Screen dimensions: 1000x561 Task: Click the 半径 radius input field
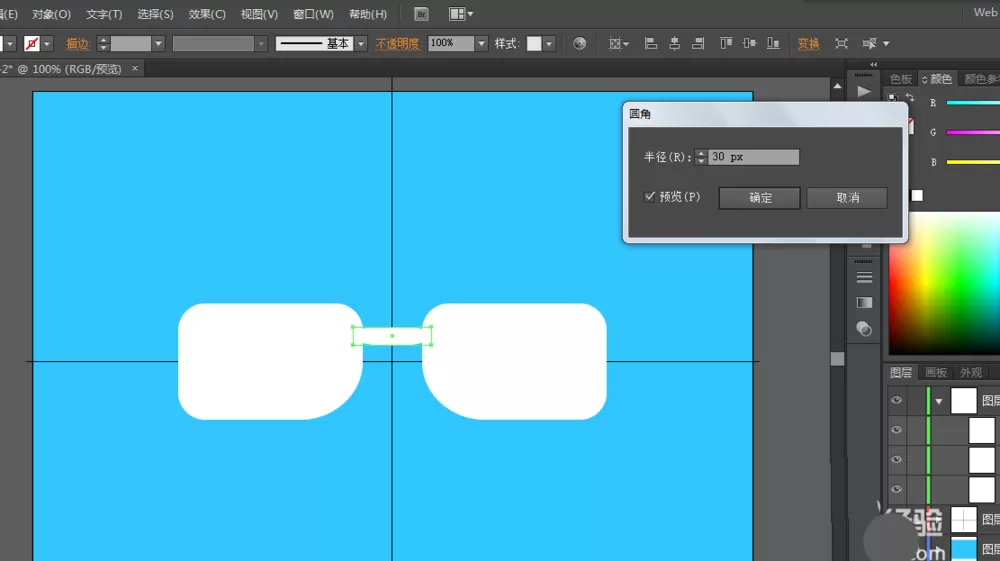click(x=753, y=157)
